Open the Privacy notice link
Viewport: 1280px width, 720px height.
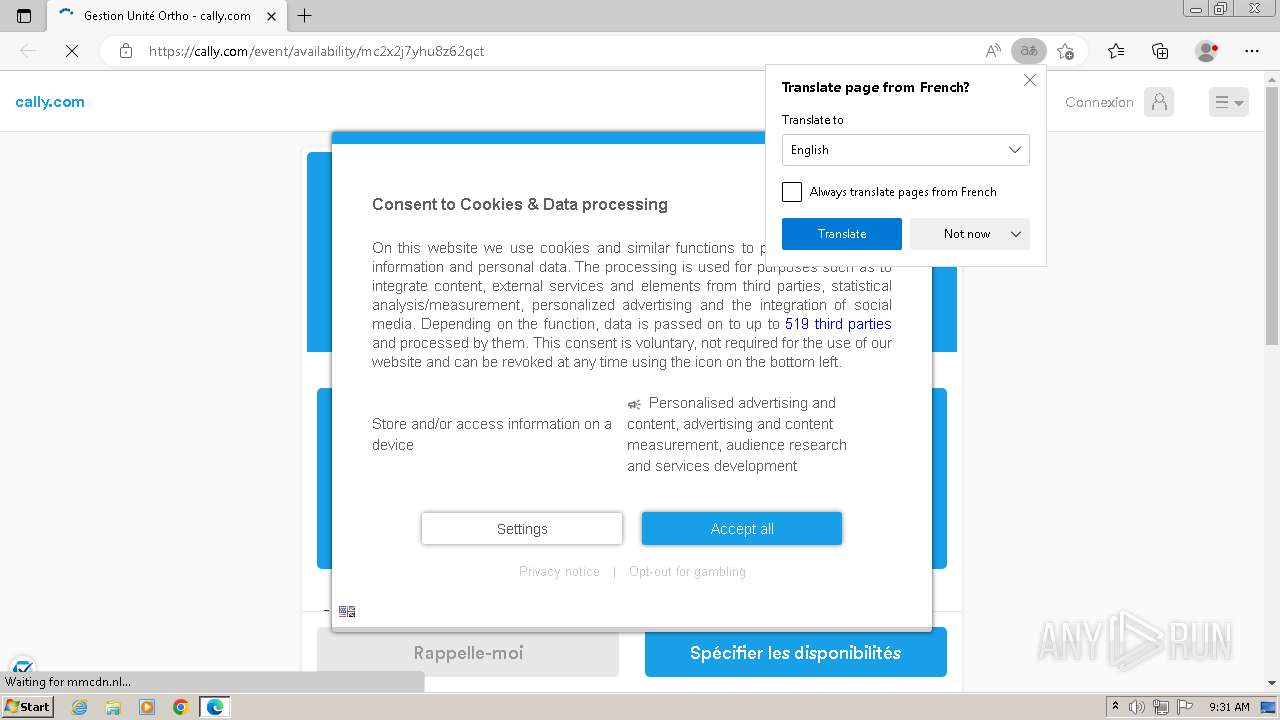[559, 572]
